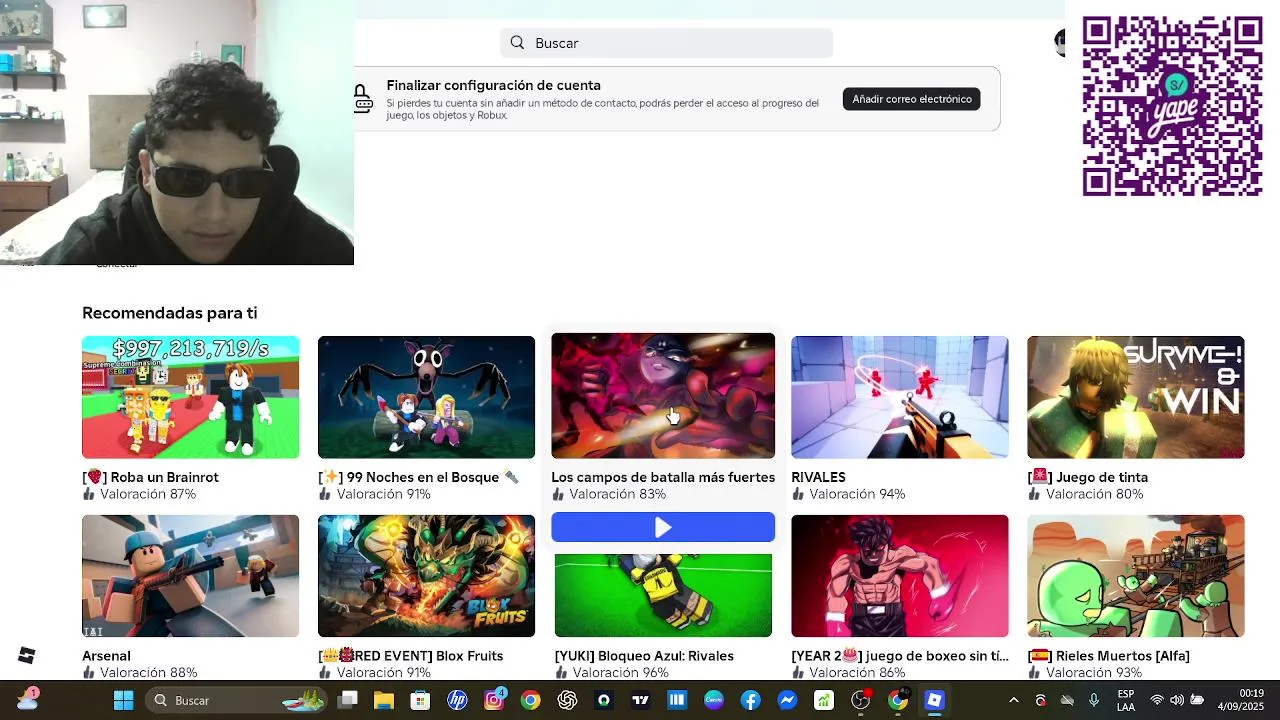Open the Roba un Brainrot game thumbnail

click(190, 397)
